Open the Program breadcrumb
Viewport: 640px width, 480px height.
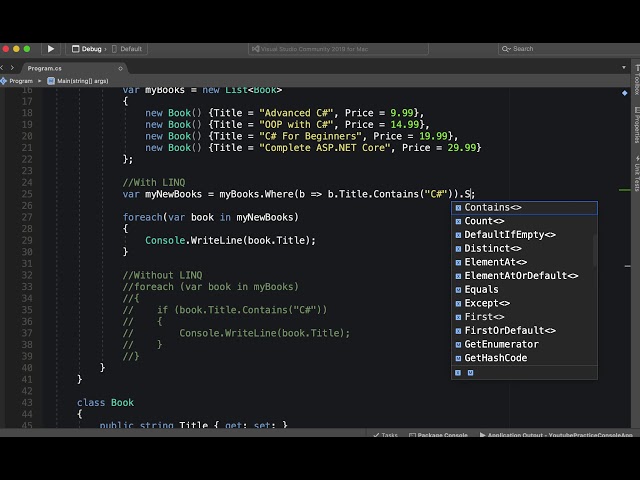(17, 81)
